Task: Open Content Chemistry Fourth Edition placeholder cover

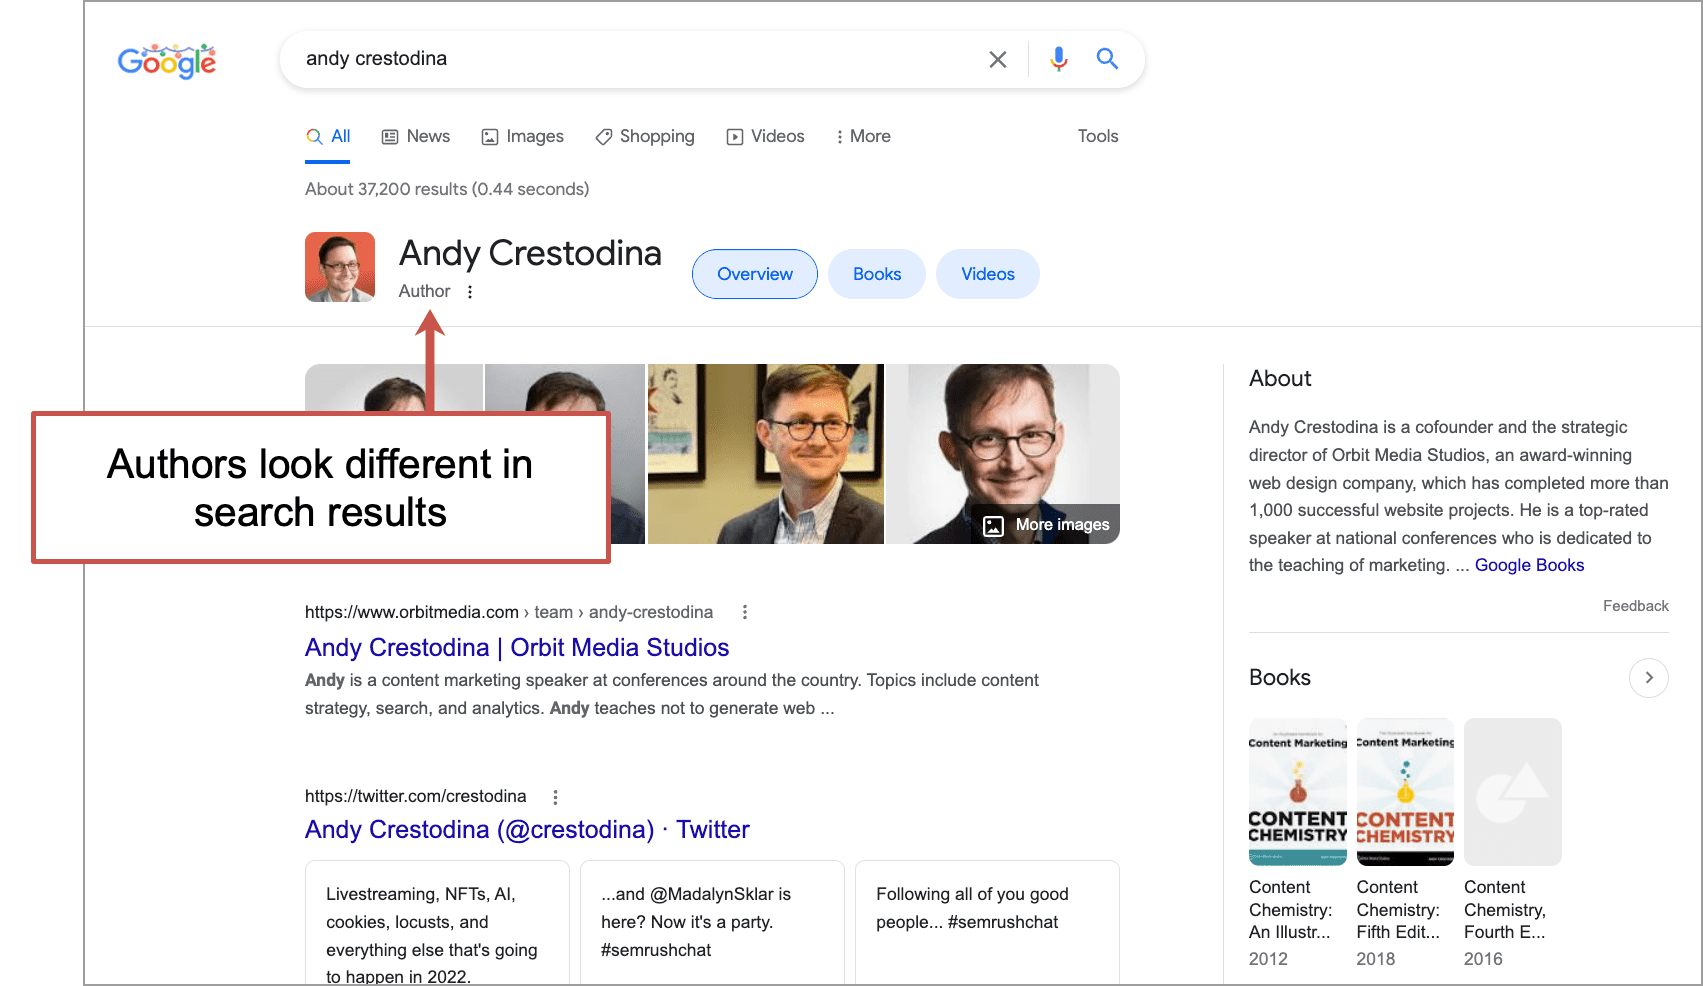Action: tap(1513, 792)
